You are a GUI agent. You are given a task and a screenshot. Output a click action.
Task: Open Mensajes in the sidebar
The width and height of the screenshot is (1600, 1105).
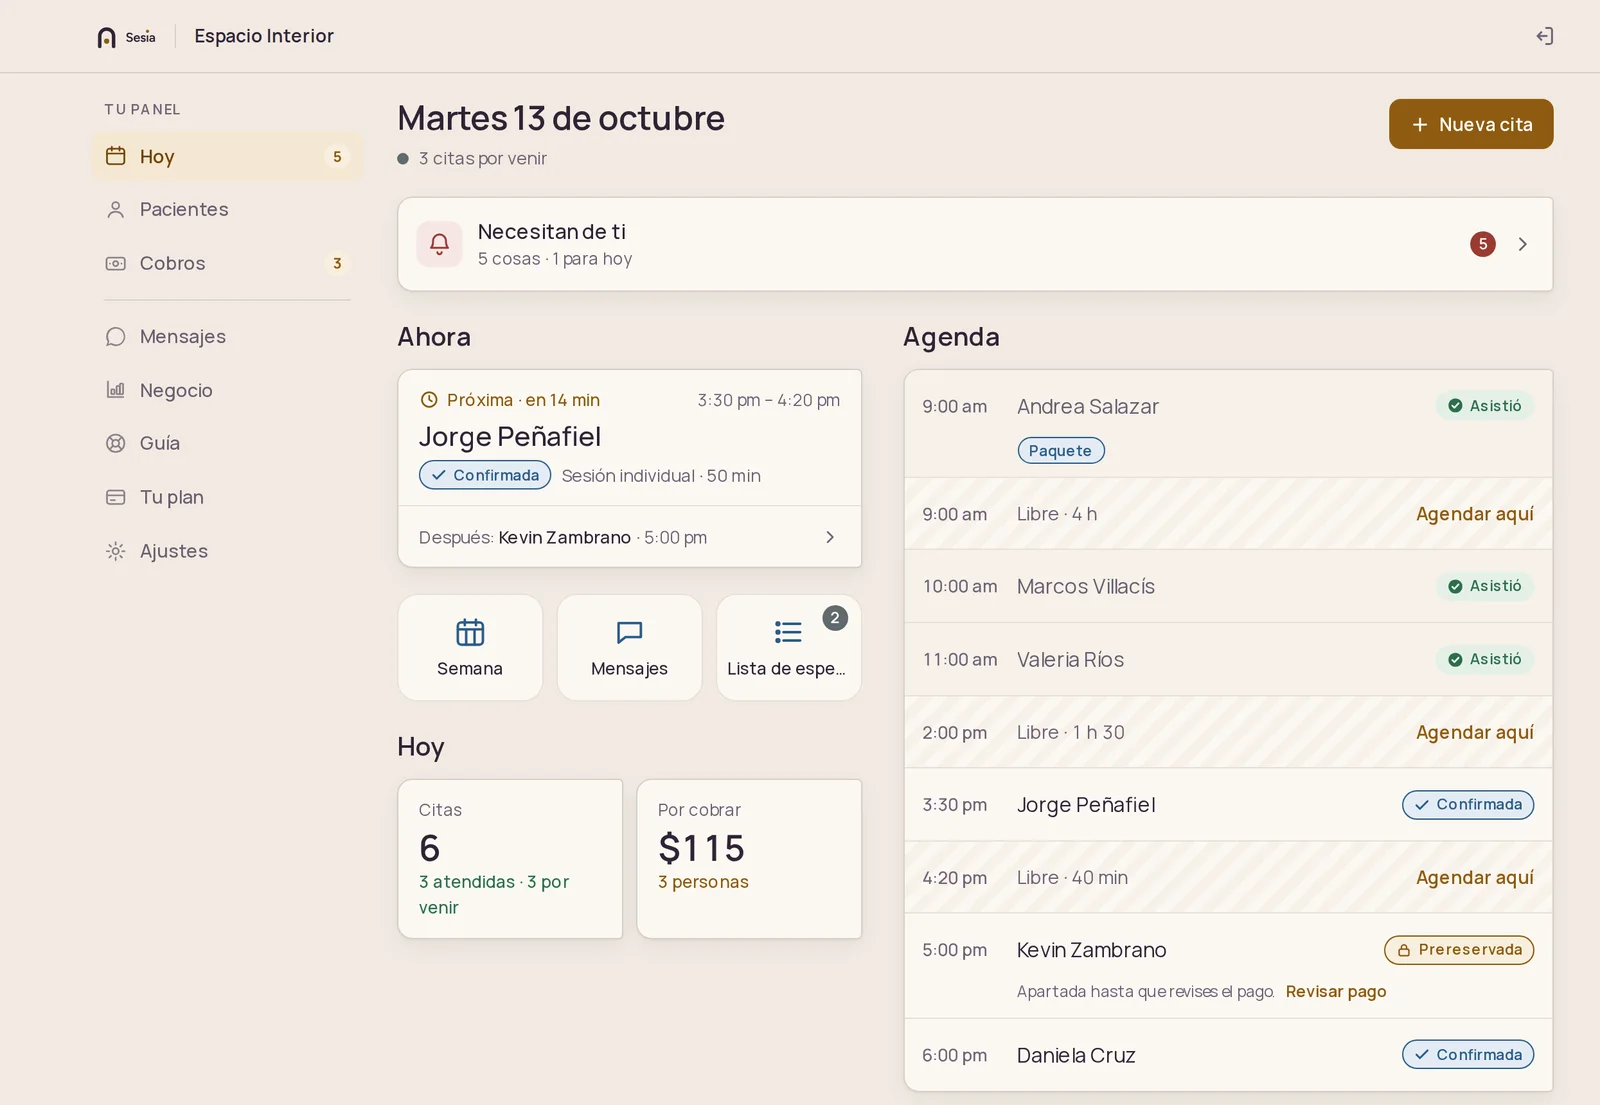point(229,336)
